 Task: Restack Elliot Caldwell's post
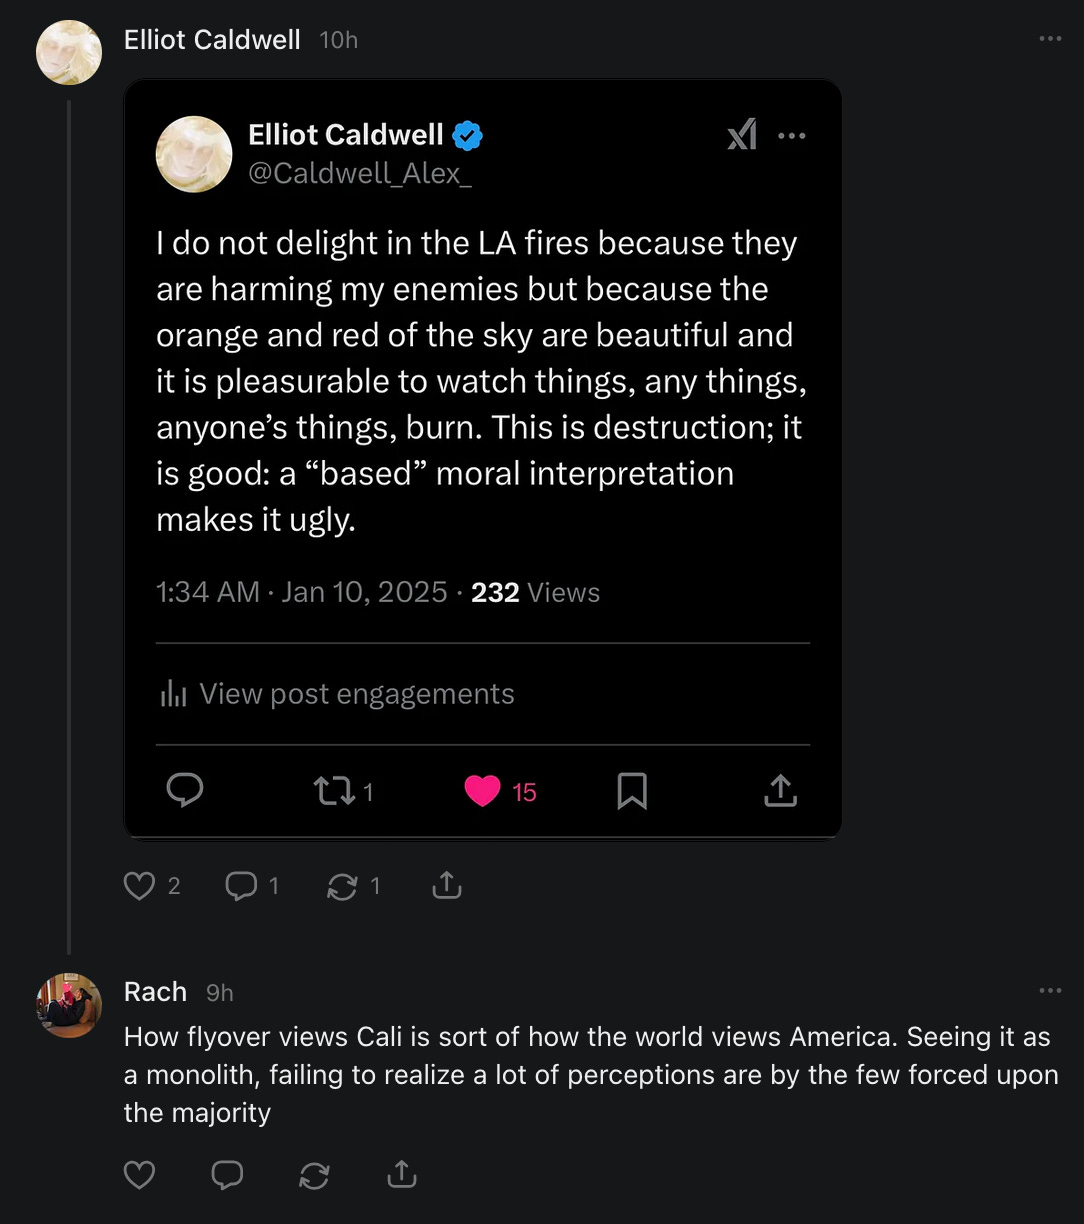[343, 886]
